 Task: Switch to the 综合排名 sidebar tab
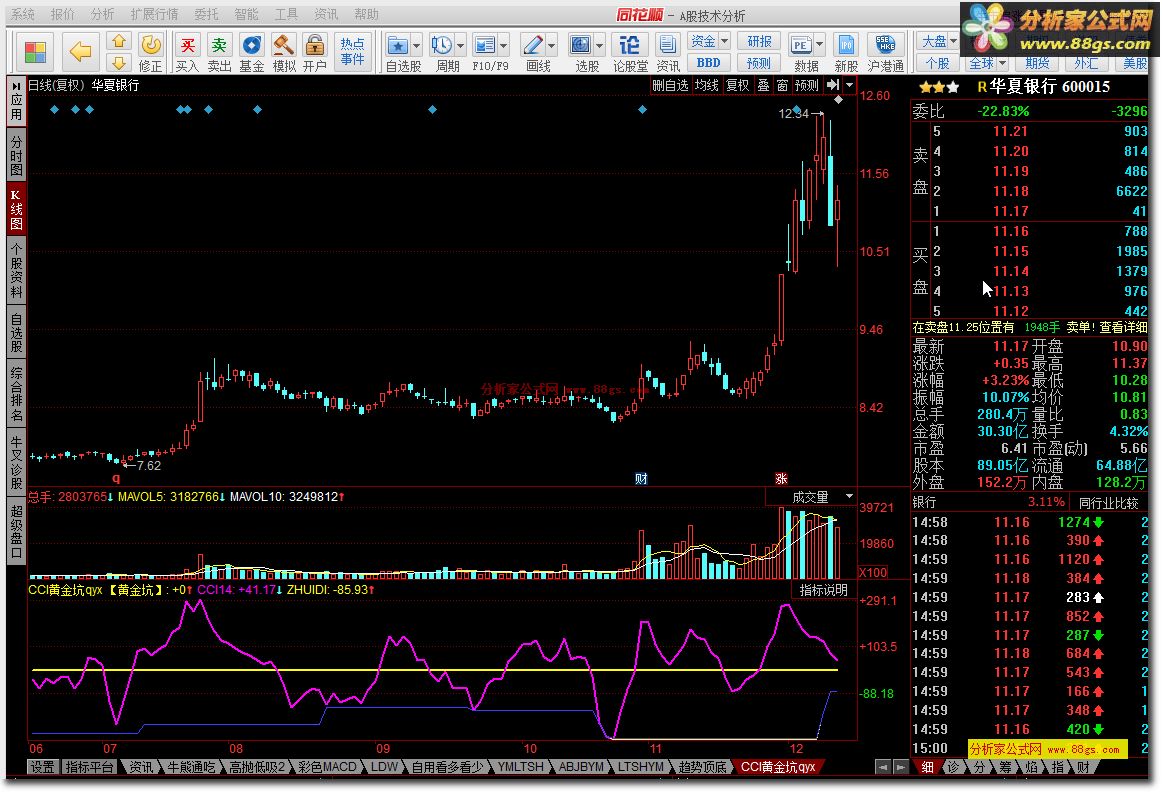click(x=16, y=393)
